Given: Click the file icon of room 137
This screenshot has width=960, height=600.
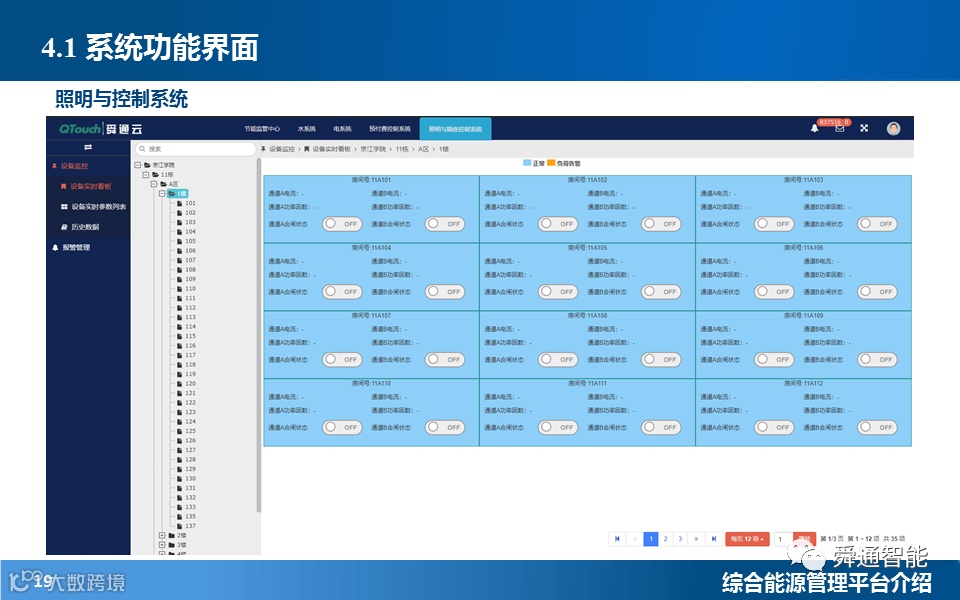Looking at the screenshot, I should click(x=179, y=526).
